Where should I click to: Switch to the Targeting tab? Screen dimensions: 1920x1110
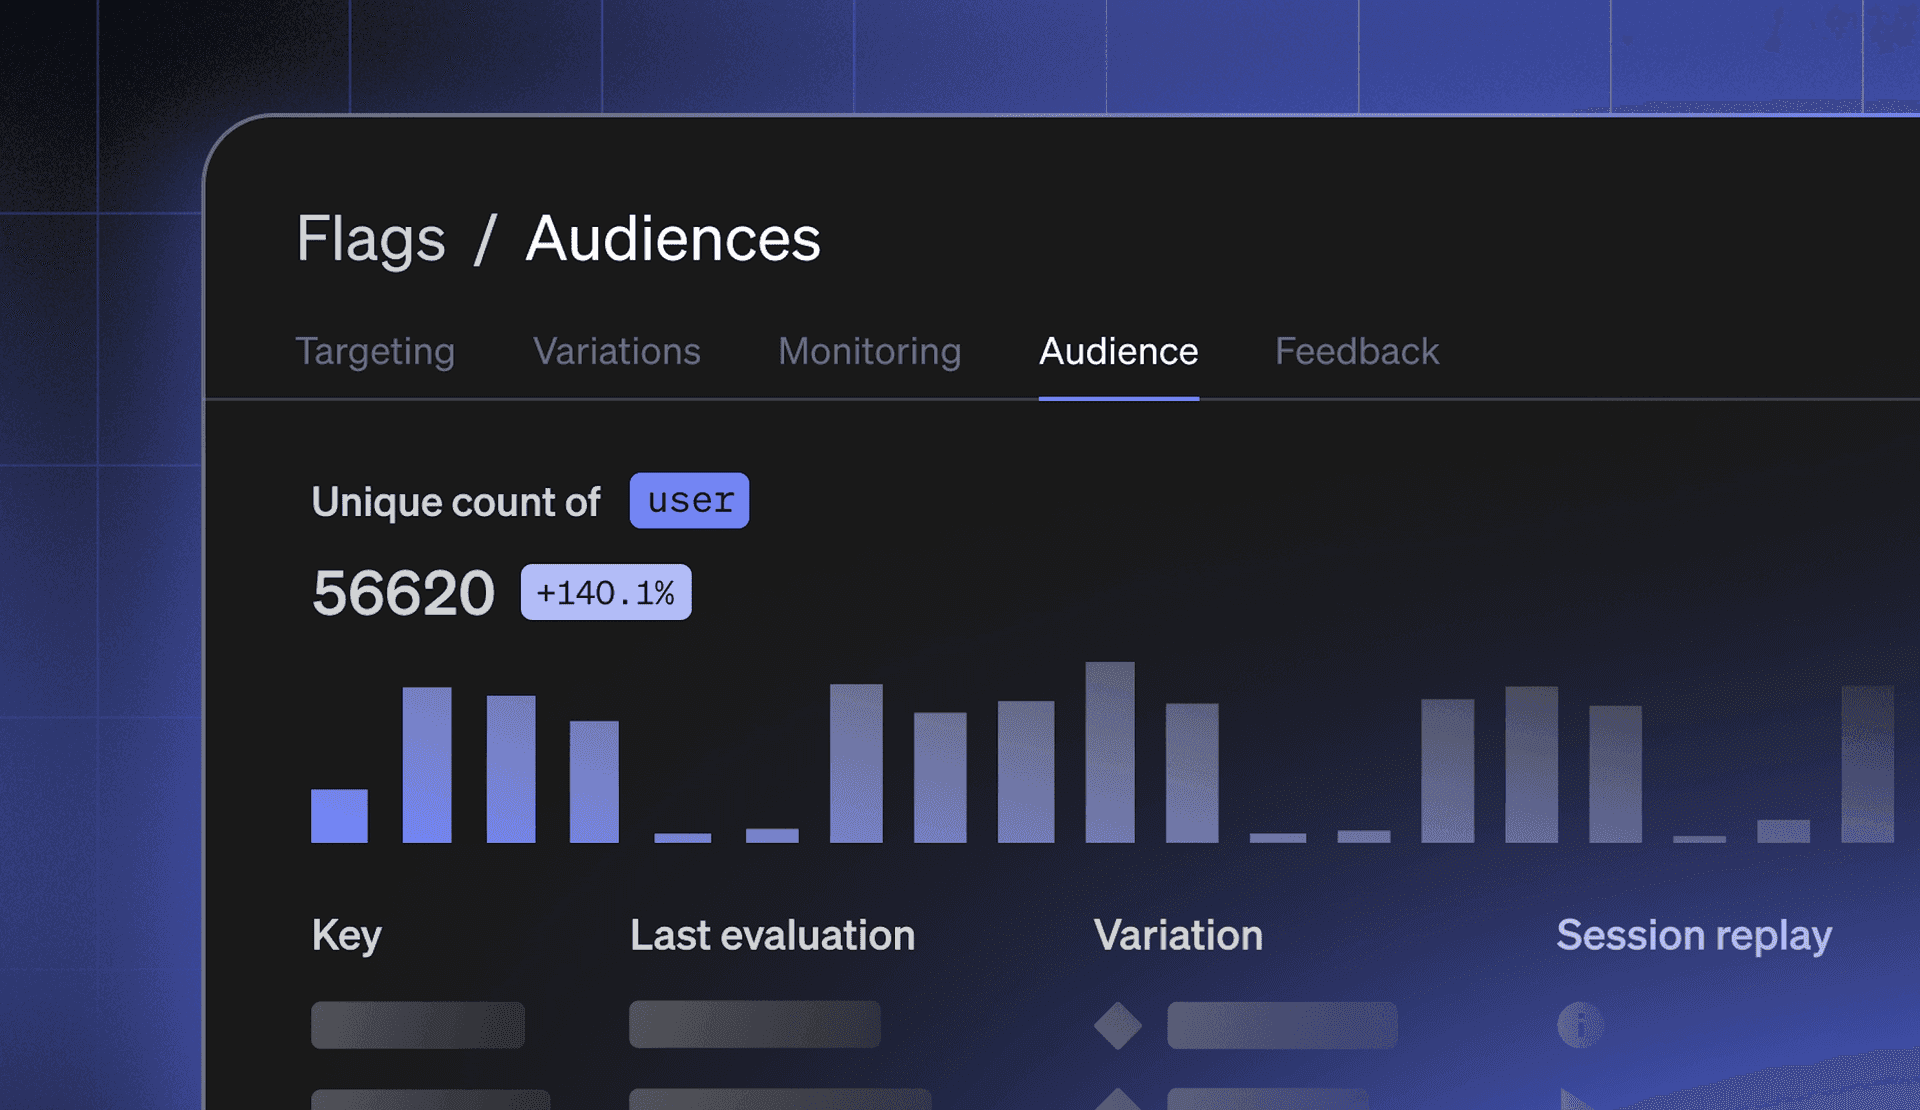[375, 352]
